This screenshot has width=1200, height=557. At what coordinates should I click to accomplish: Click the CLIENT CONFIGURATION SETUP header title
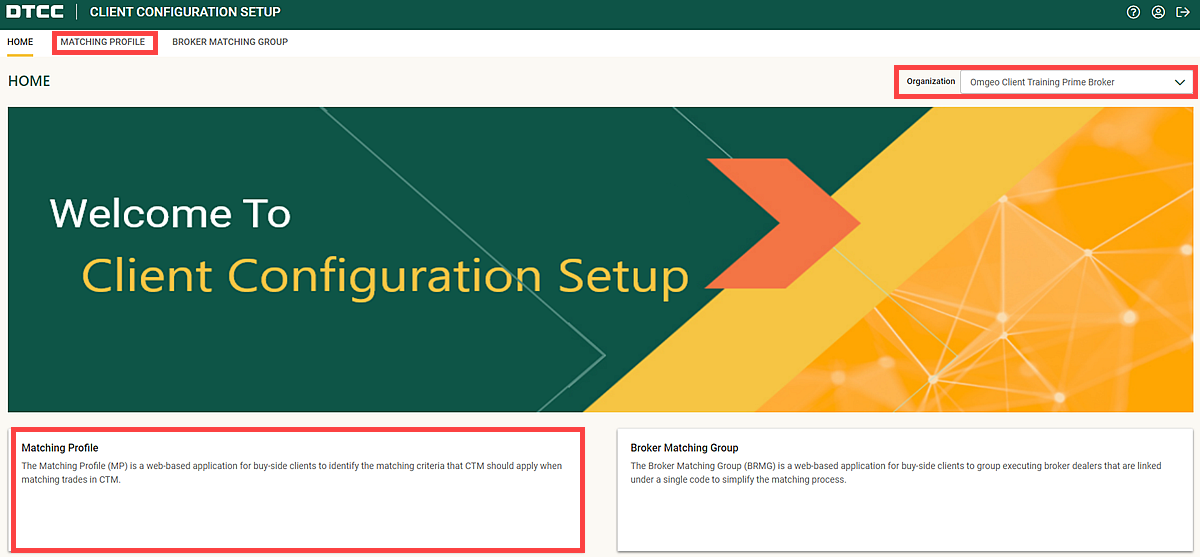pyautogui.click(x=185, y=13)
